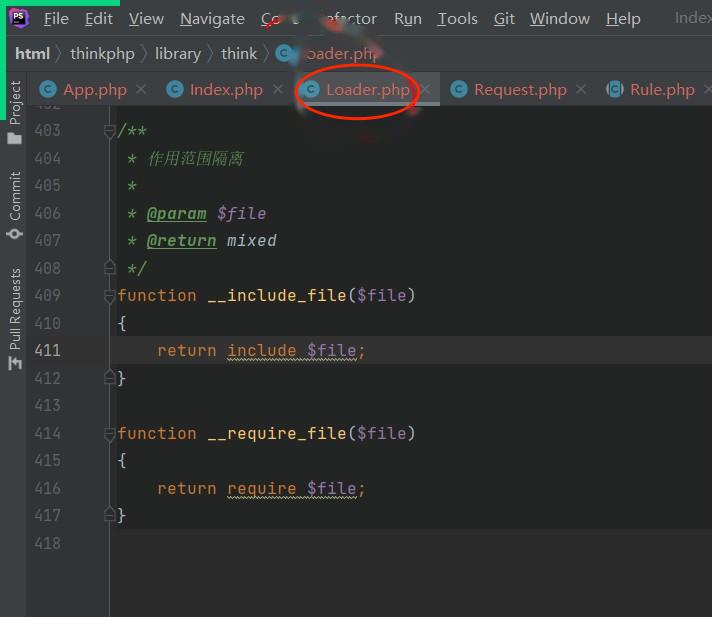Click the @param doc tag
Screen dimensions: 712x617
(177, 214)
